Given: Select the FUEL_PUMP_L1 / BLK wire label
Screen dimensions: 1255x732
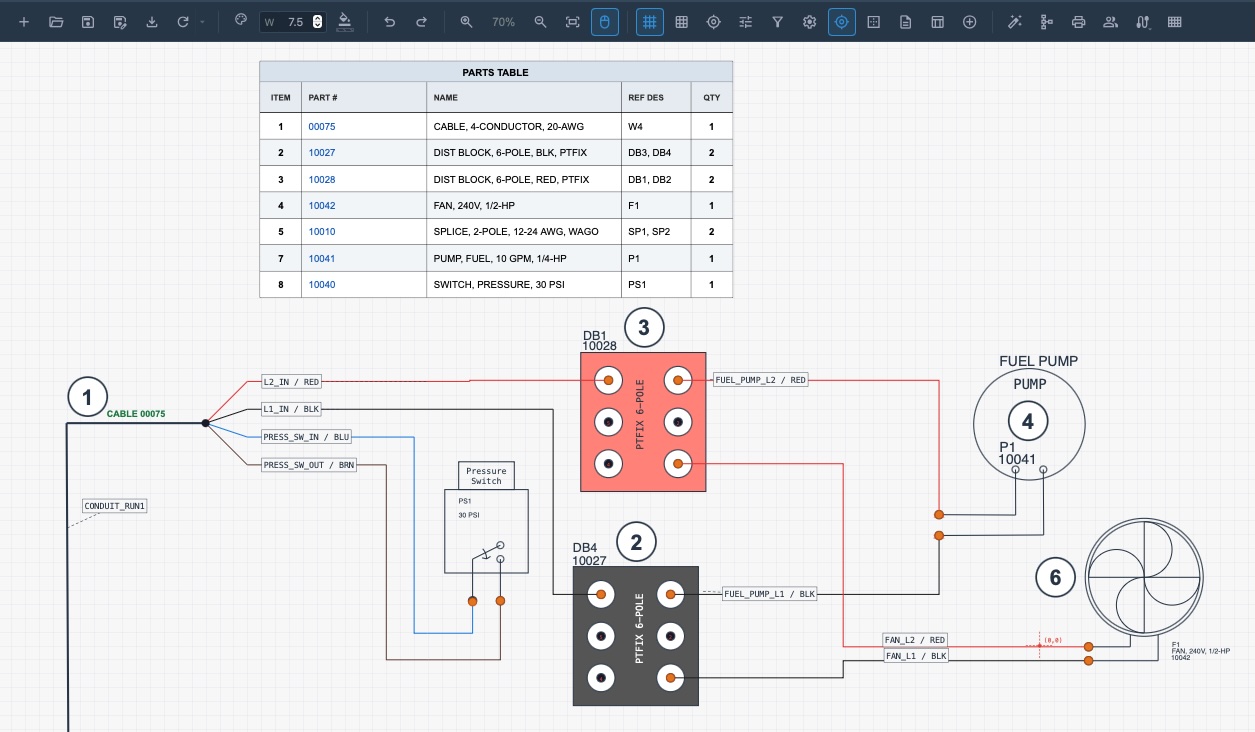Looking at the screenshot, I should 770,594.
